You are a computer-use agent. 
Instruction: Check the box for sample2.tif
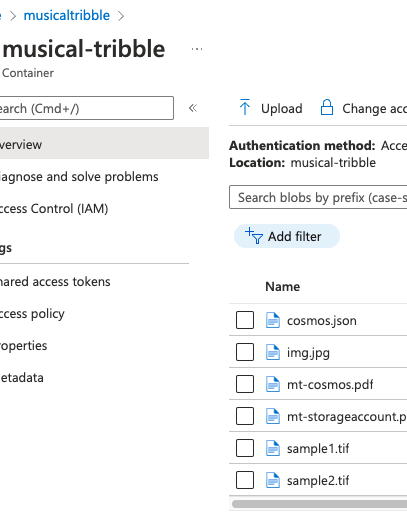(x=245, y=480)
